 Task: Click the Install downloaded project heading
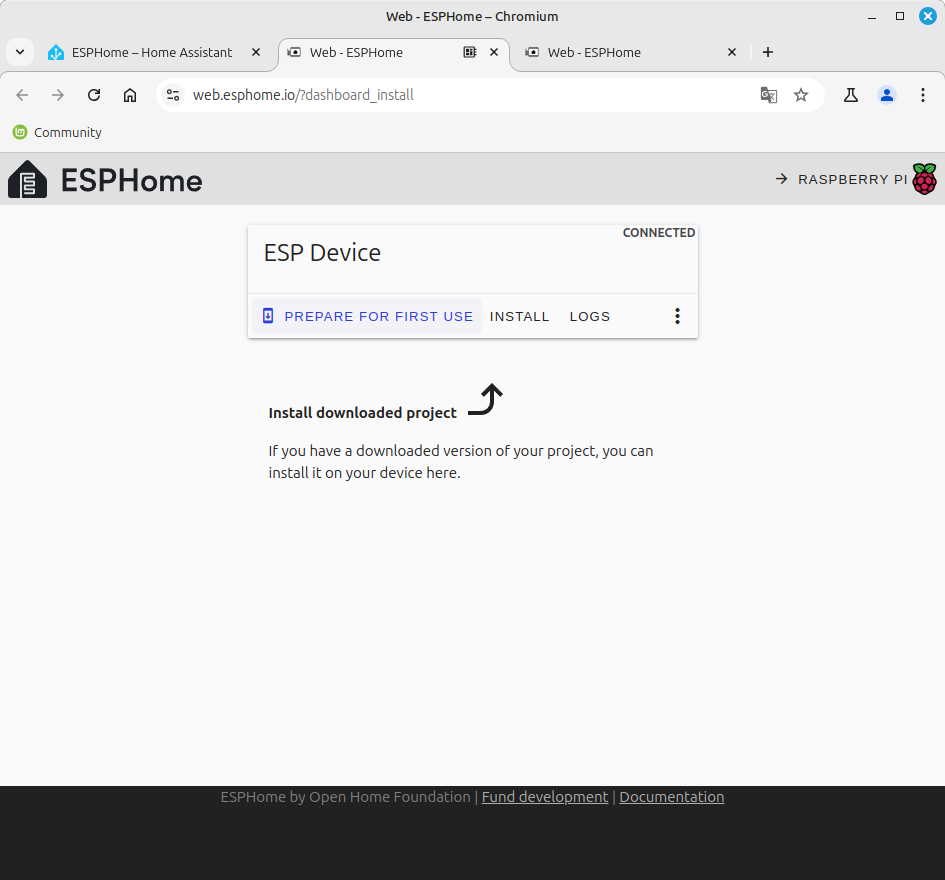click(362, 413)
